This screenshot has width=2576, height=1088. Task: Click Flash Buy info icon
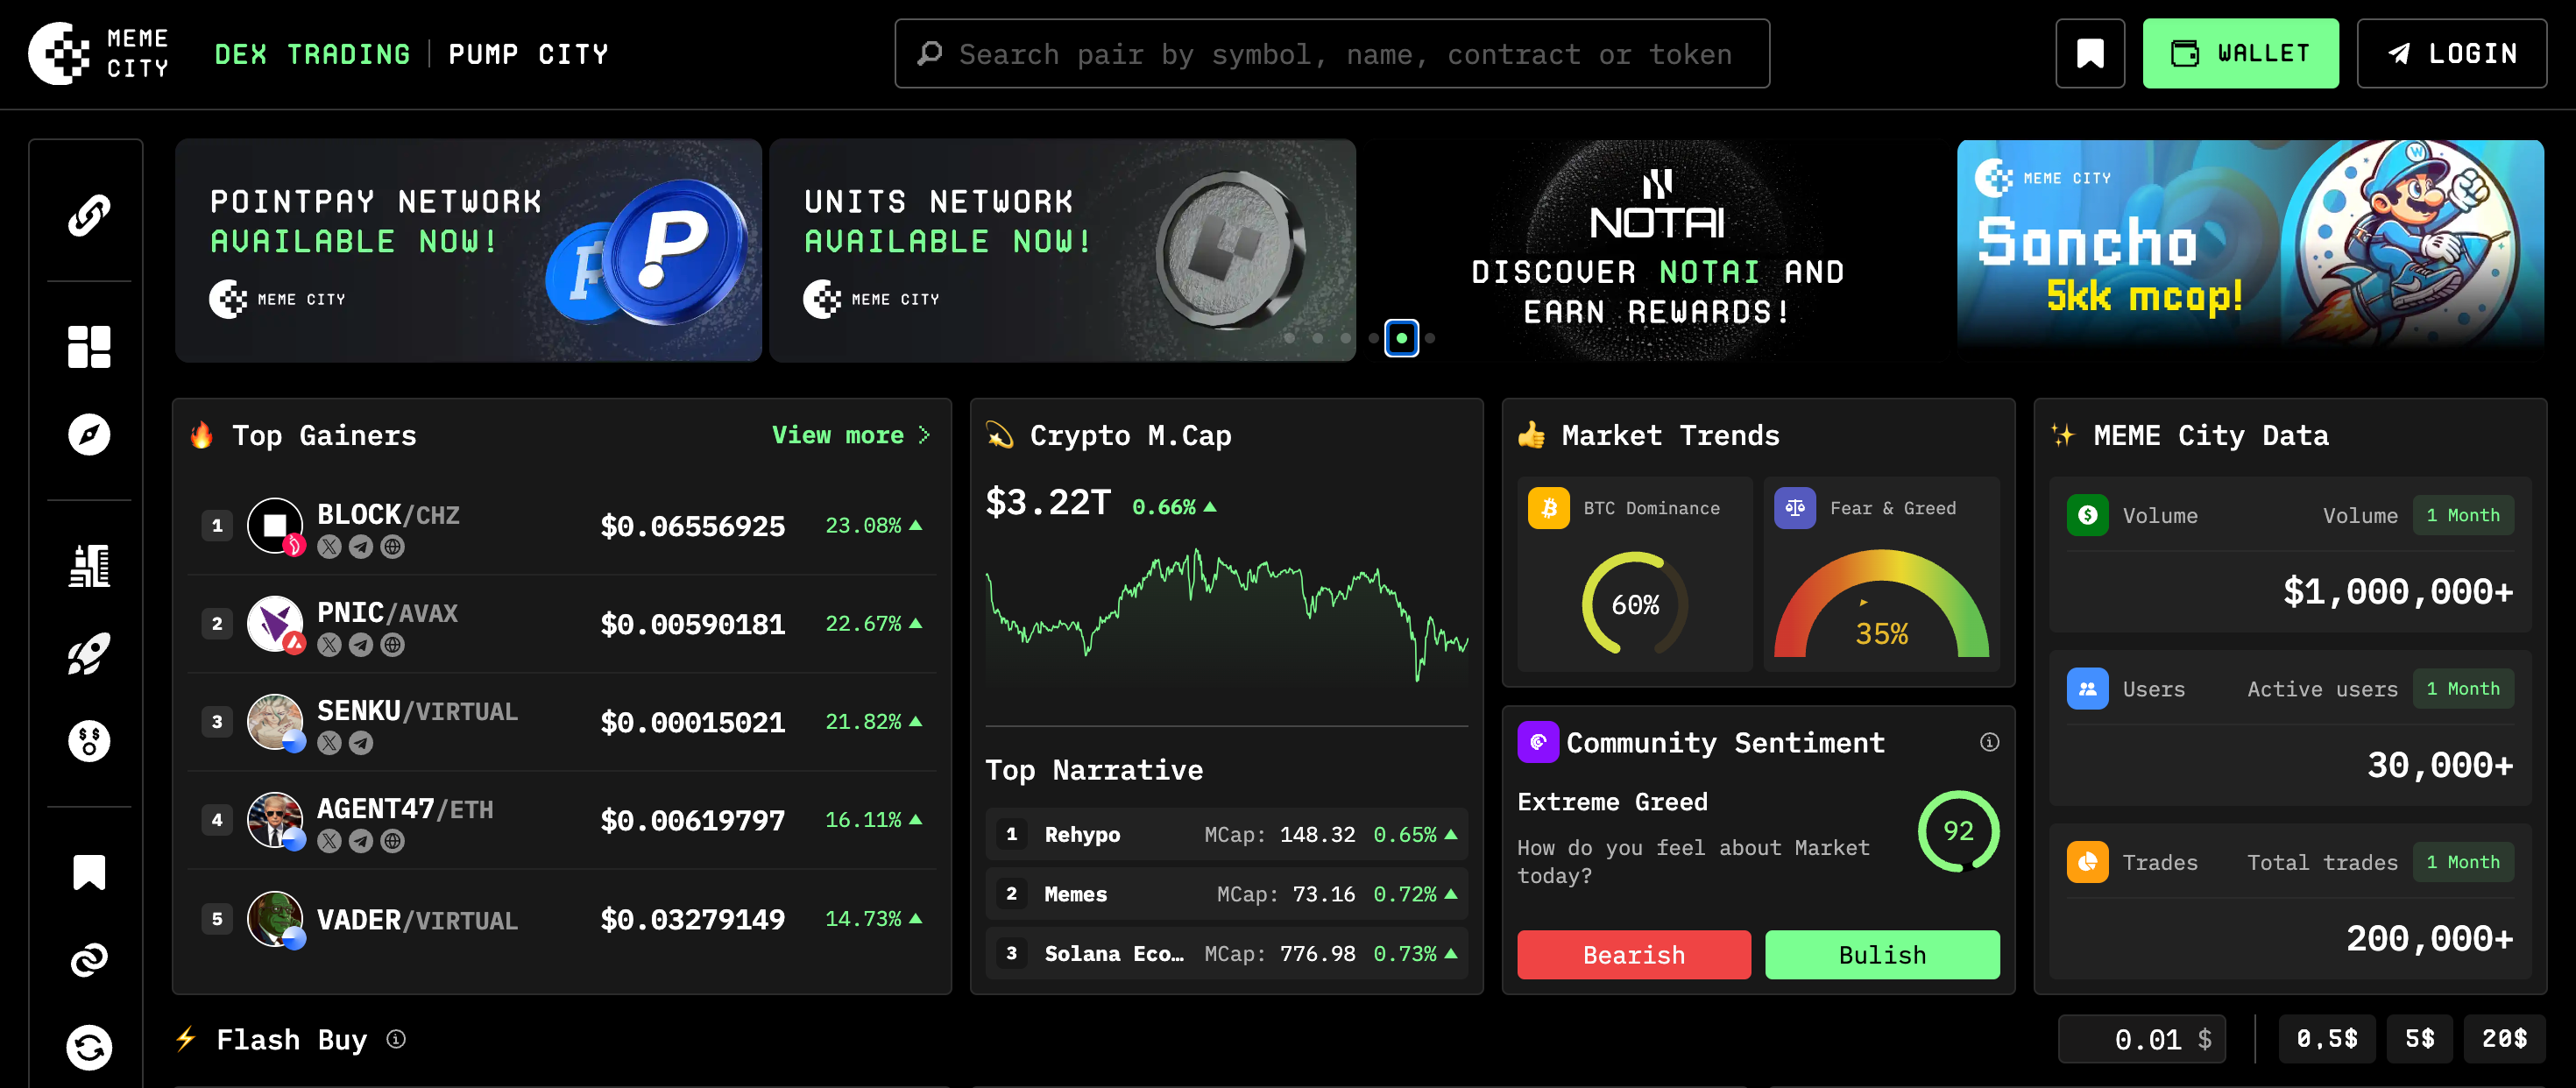(396, 1039)
